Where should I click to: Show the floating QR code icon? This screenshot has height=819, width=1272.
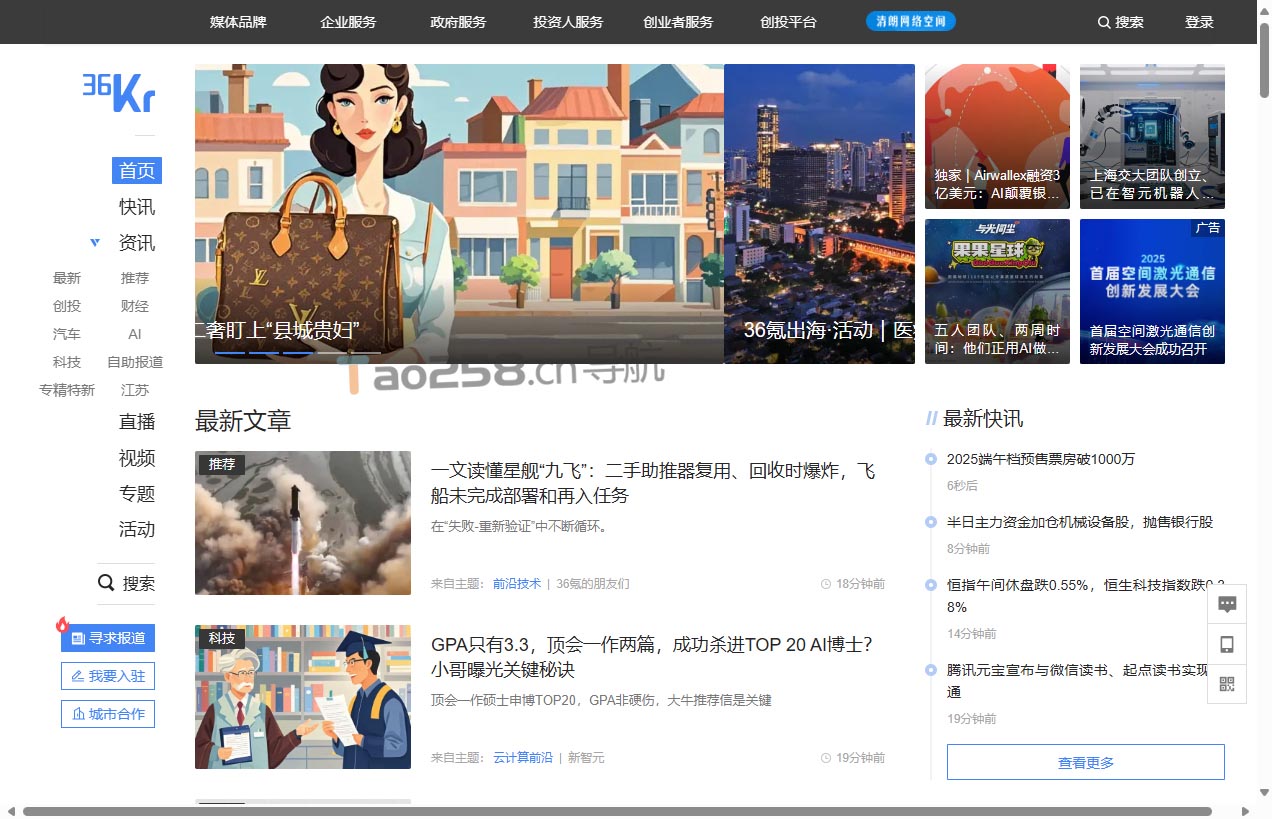coord(1228,684)
